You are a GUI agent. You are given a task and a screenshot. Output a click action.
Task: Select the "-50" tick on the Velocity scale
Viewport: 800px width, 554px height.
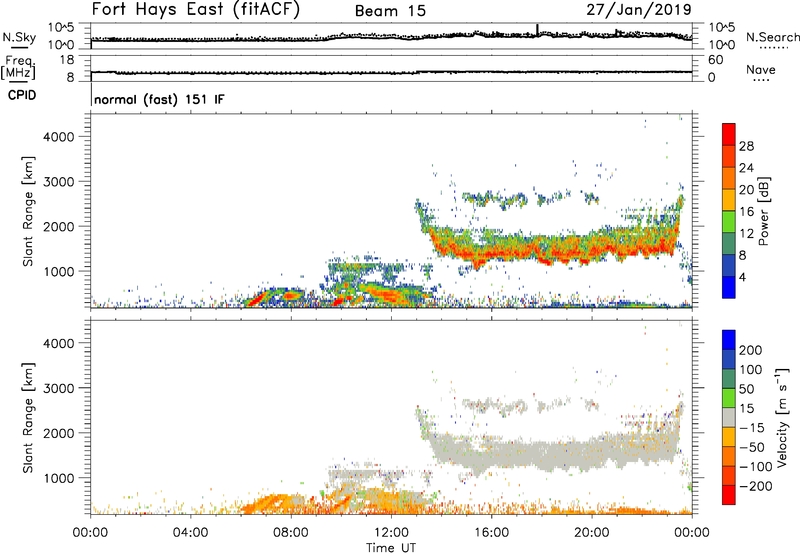tap(752, 447)
